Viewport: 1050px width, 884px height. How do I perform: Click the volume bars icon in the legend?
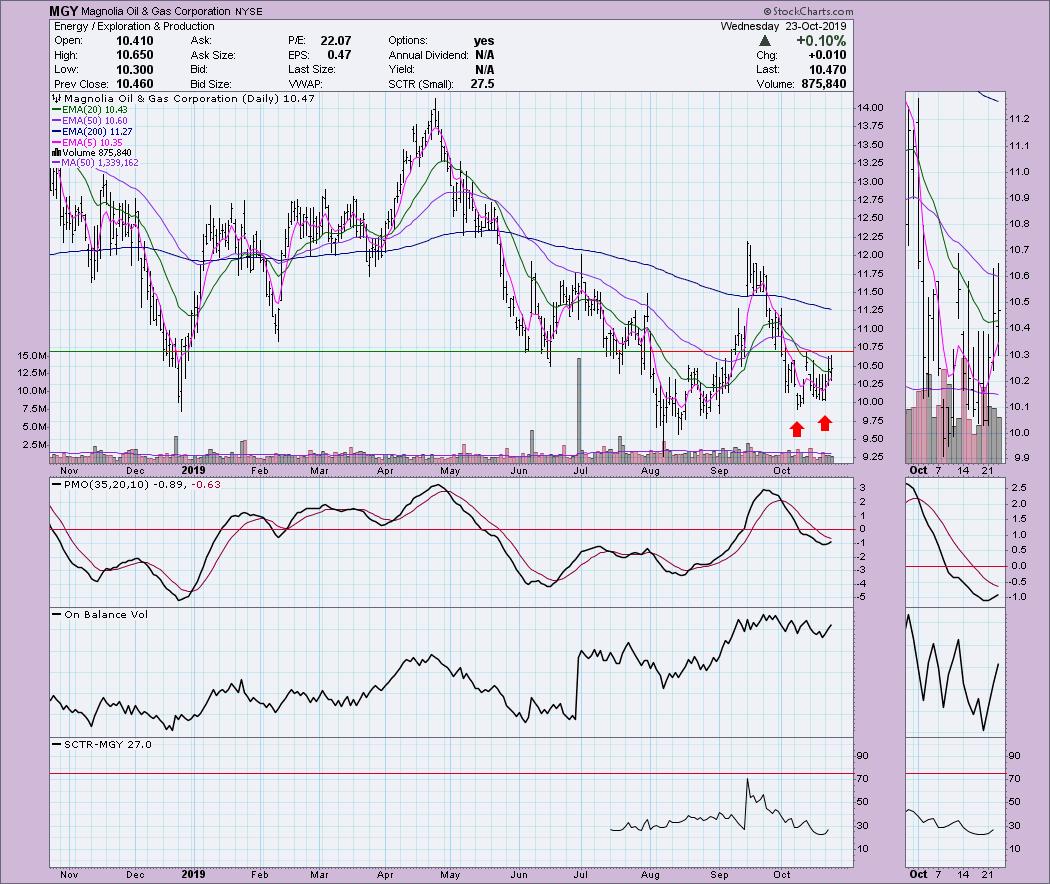(56, 153)
